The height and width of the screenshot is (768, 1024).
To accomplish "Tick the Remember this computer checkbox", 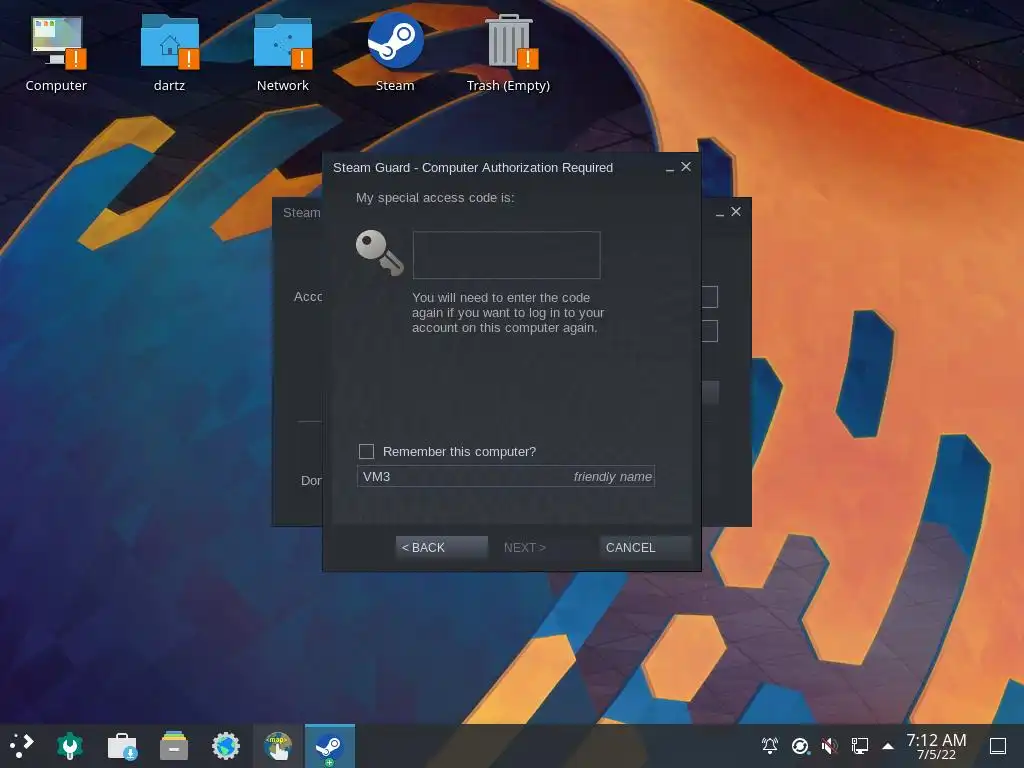I will coord(366,451).
